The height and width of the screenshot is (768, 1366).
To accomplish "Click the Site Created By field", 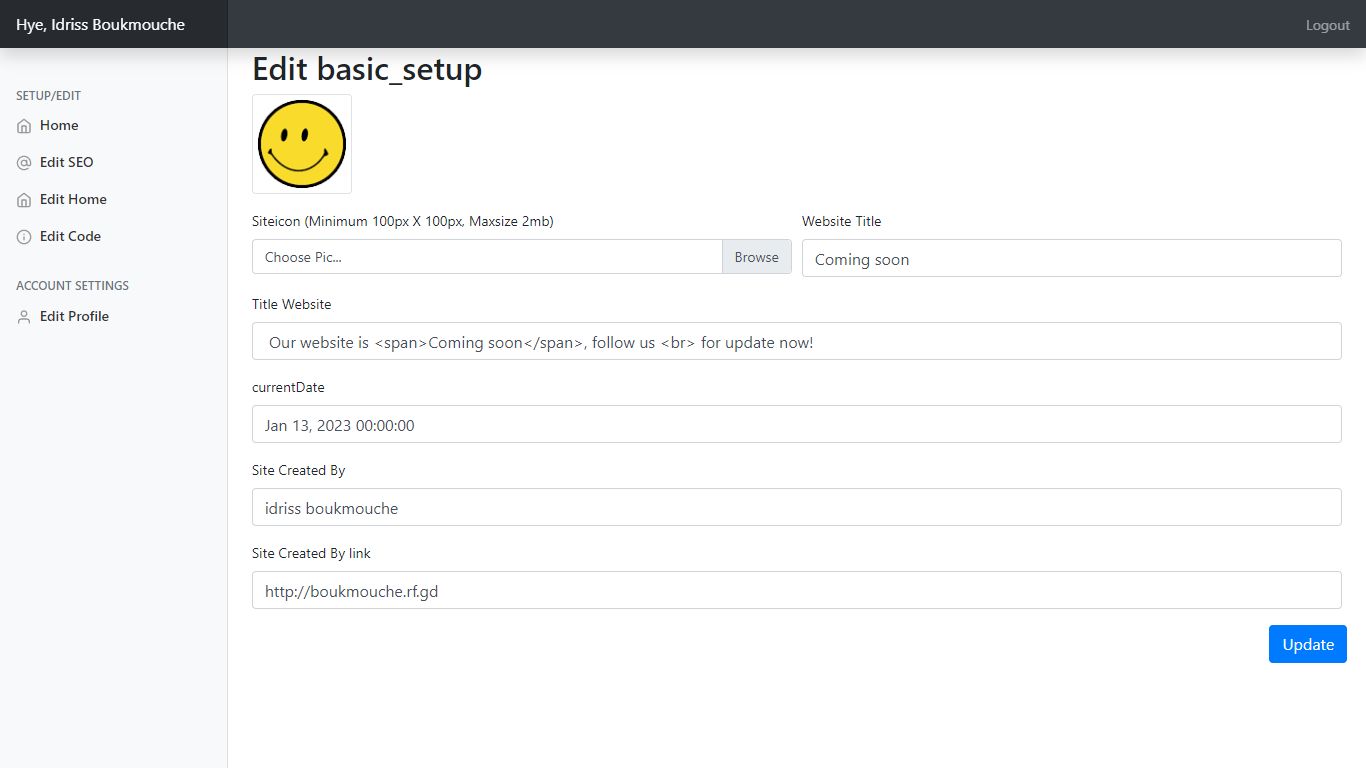I will (797, 507).
